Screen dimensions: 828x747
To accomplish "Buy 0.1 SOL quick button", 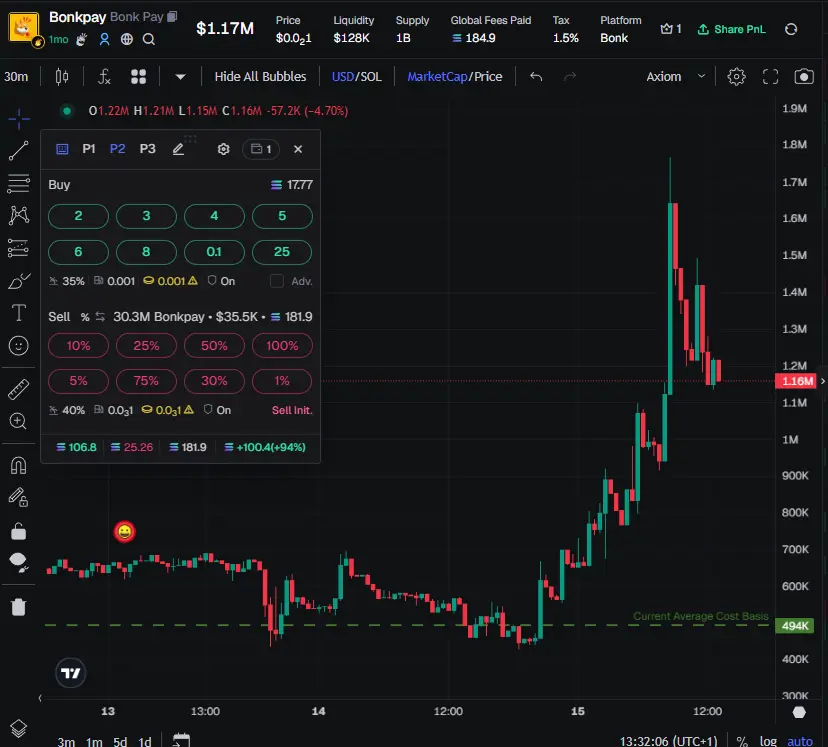I will tap(214, 252).
